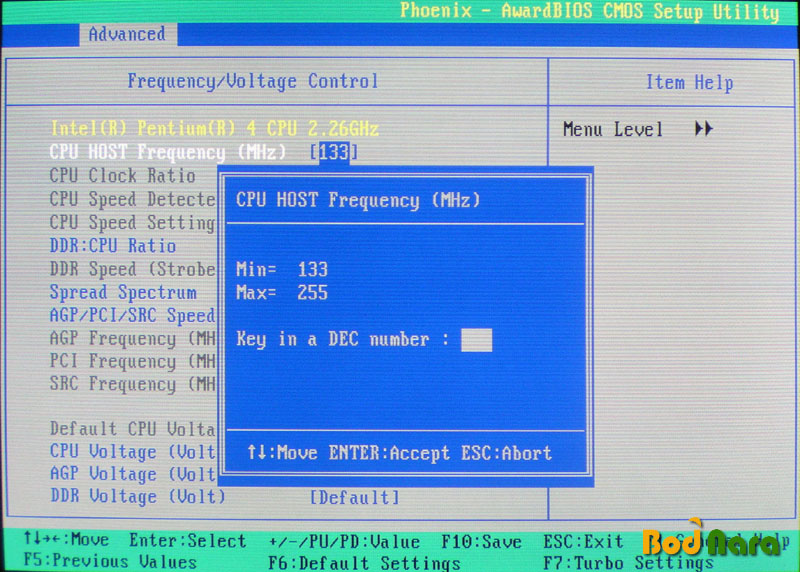This screenshot has width=800, height=572.
Task: Select the AGP Frequency row
Action: (x=133, y=338)
